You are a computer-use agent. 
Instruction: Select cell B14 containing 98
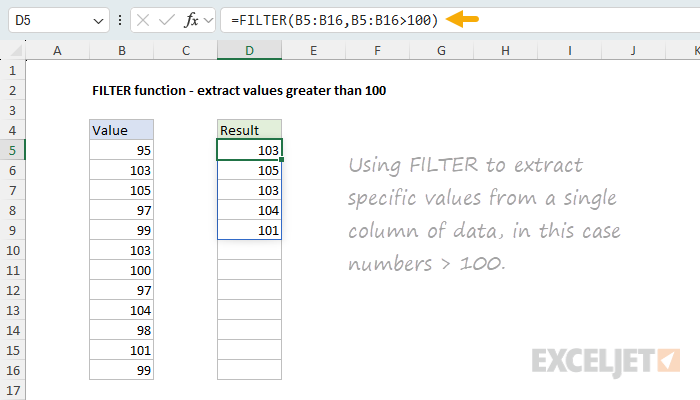121,330
